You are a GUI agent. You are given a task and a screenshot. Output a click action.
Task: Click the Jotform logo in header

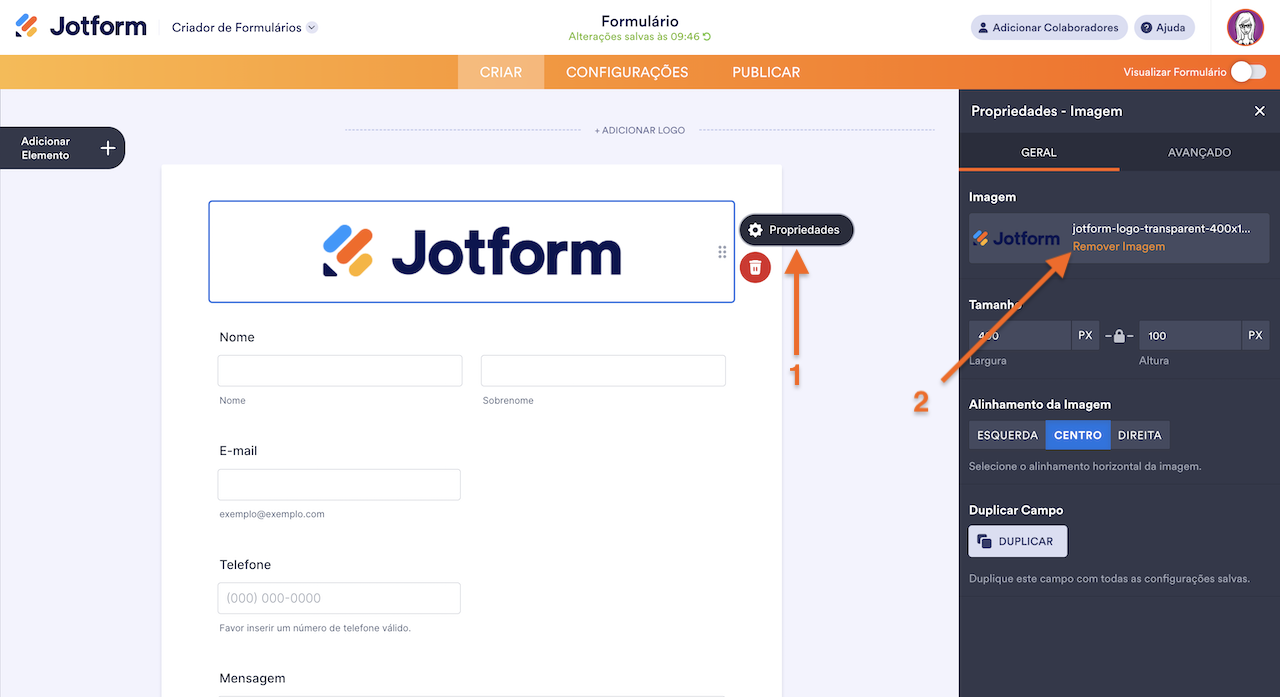(81, 27)
